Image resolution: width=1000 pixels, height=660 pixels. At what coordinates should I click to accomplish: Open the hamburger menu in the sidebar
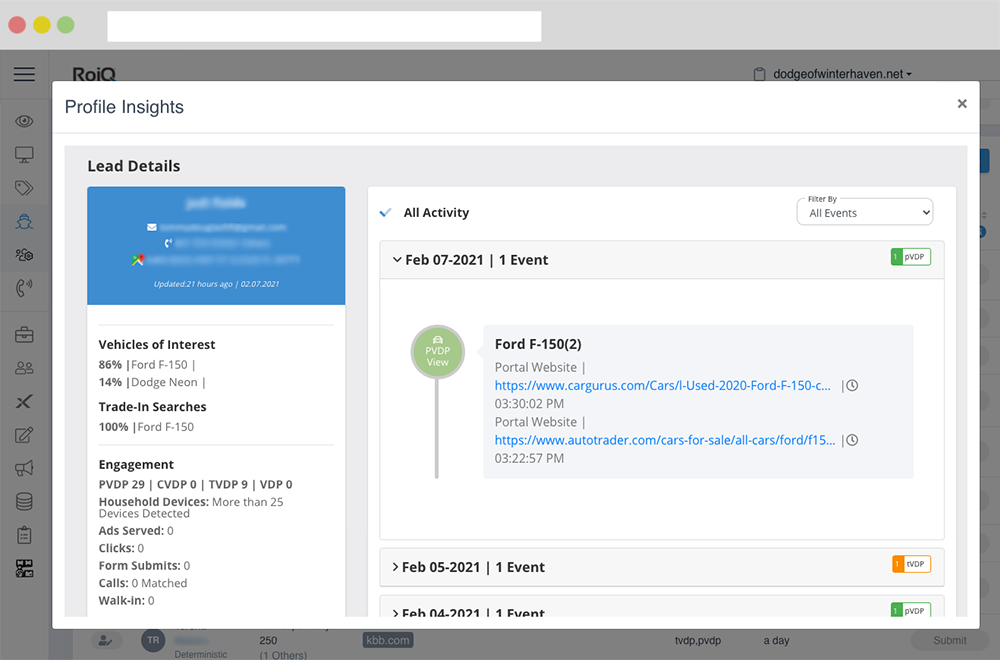click(24, 74)
